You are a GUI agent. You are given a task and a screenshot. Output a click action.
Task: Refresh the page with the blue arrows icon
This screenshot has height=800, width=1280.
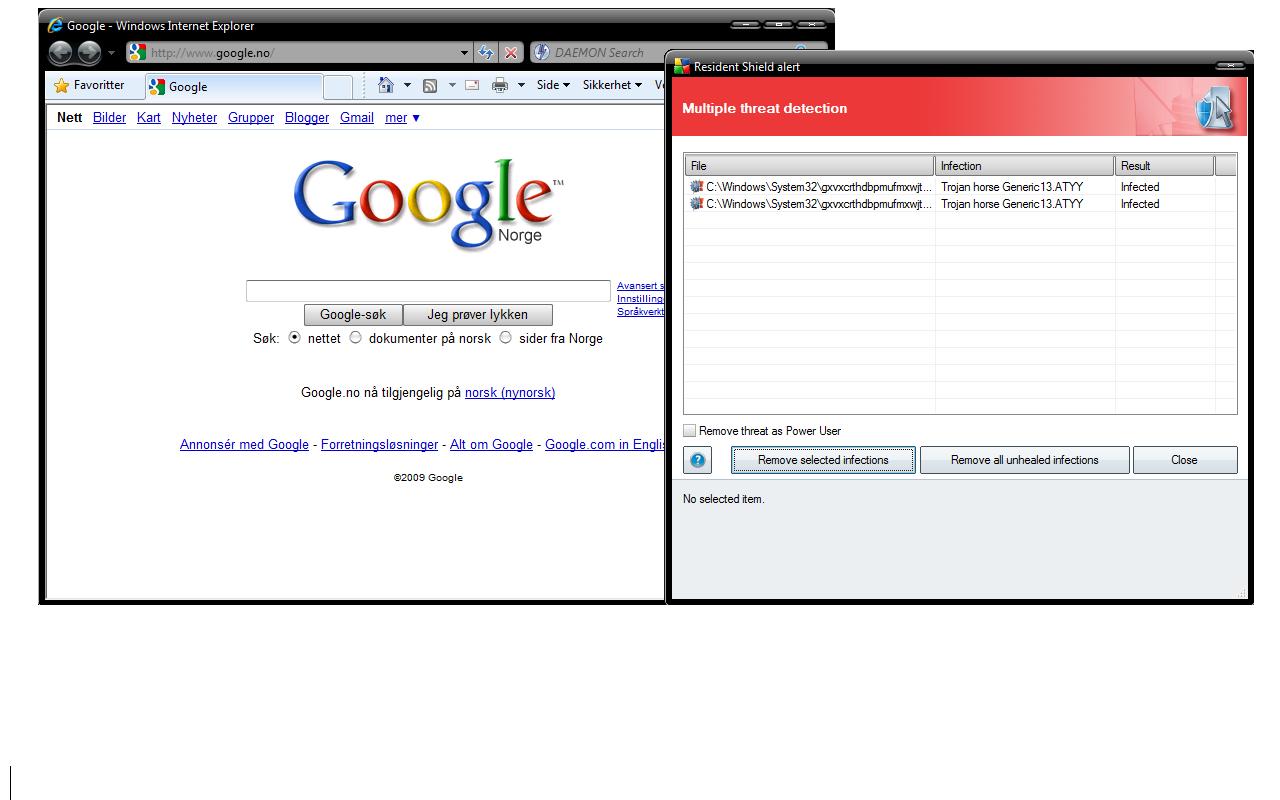point(486,53)
